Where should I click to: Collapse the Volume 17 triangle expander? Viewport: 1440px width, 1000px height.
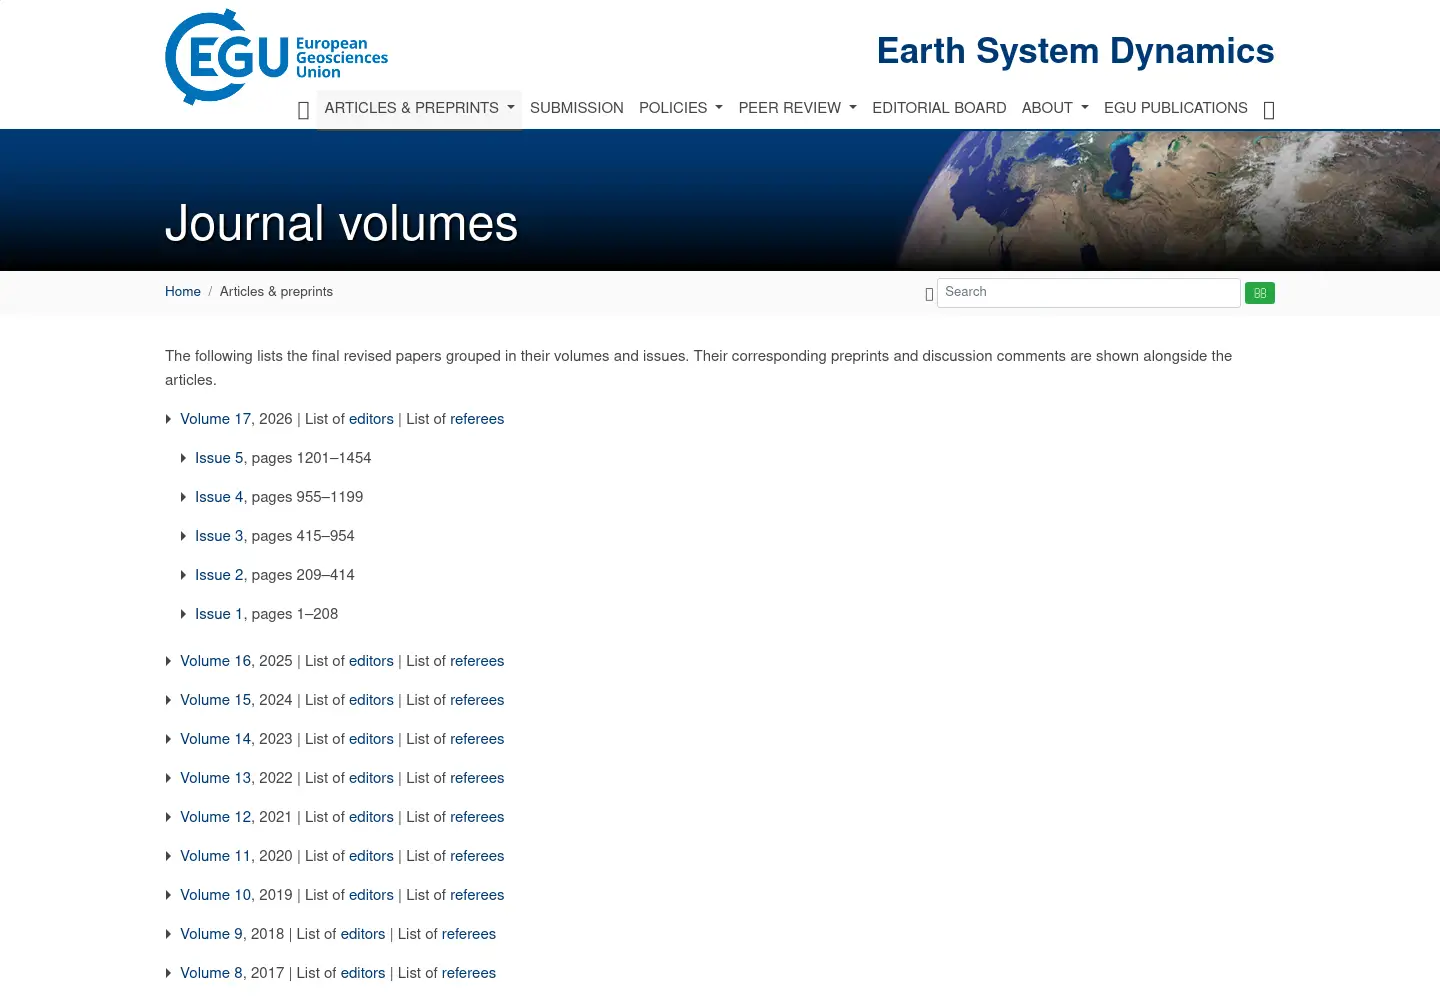pyautogui.click(x=168, y=419)
